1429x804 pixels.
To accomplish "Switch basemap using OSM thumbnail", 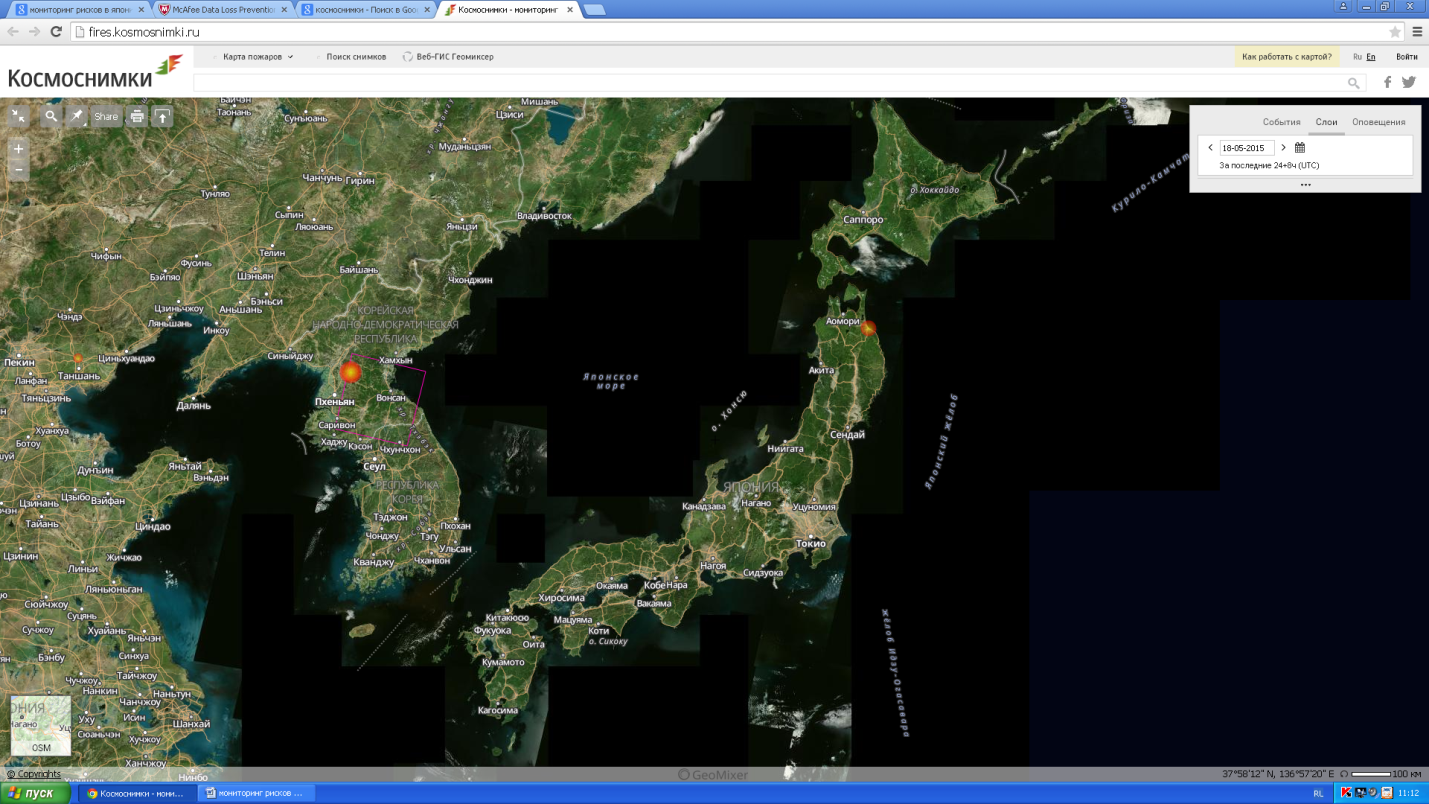I will [41, 725].
